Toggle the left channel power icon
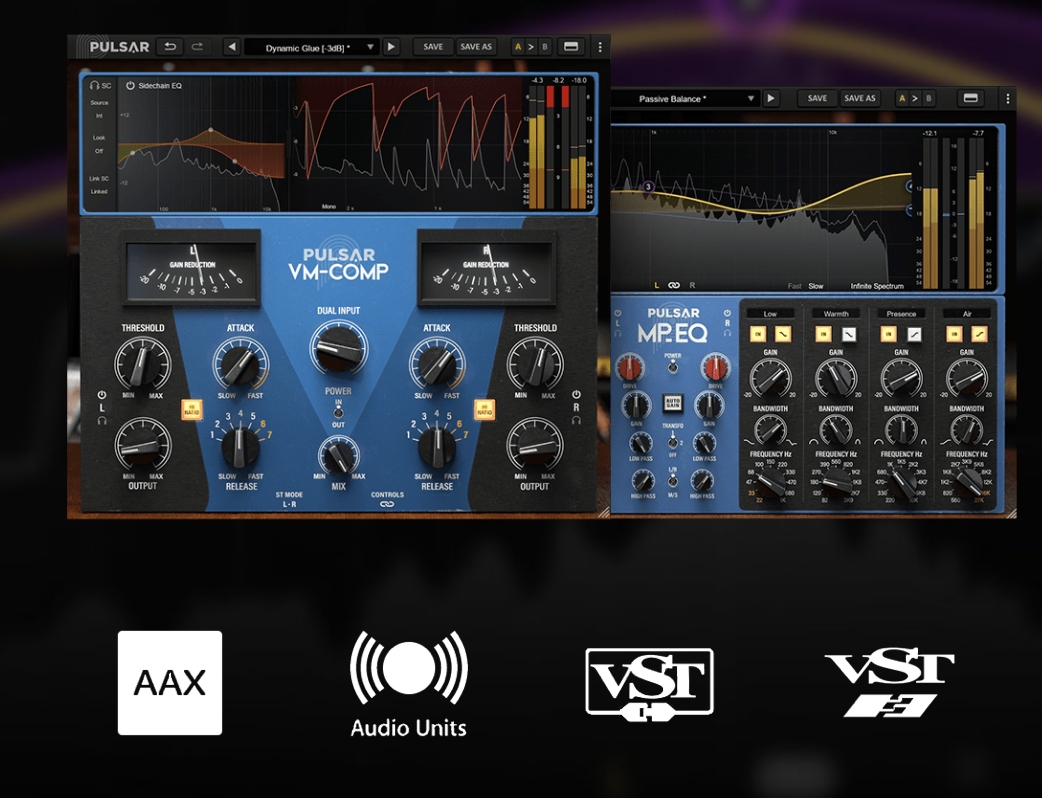Viewport: 1042px width, 798px height. click(102, 395)
